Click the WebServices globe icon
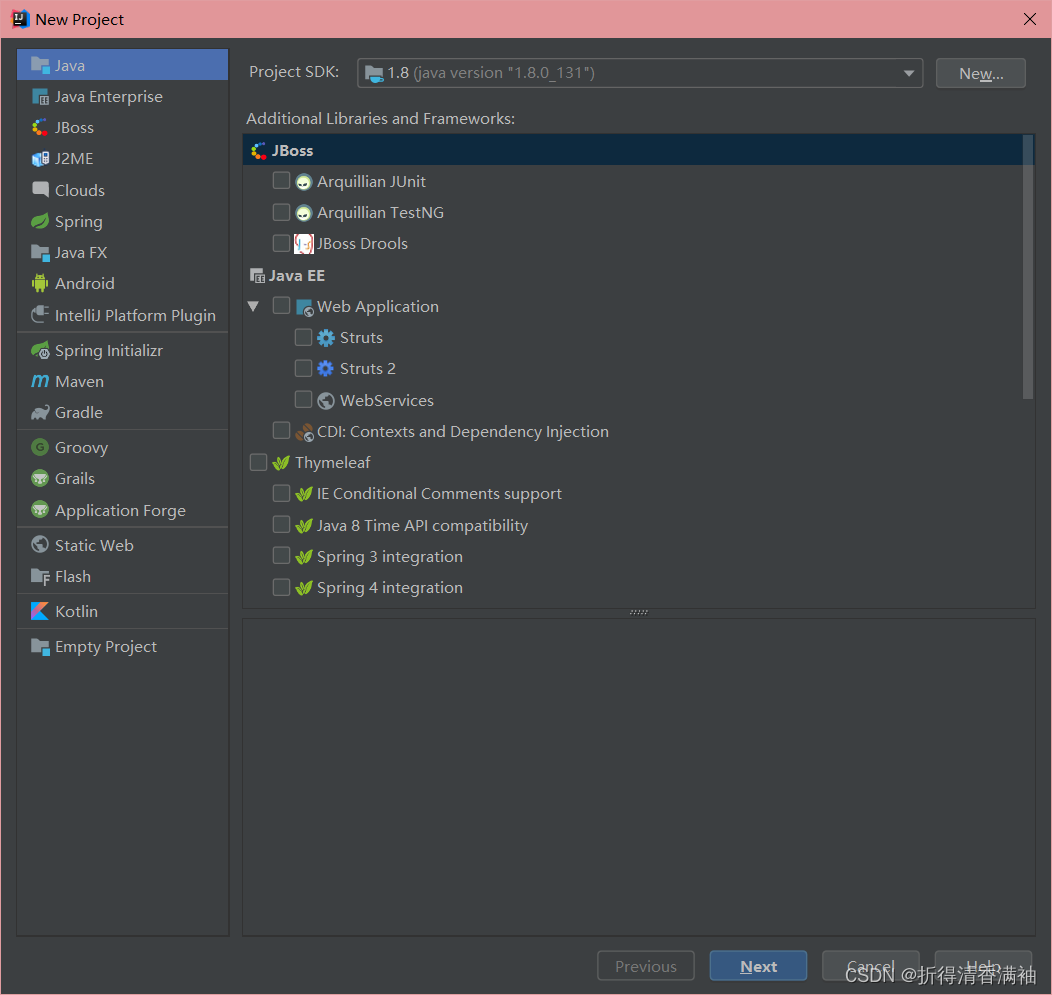The width and height of the screenshot is (1052, 995). [326, 401]
